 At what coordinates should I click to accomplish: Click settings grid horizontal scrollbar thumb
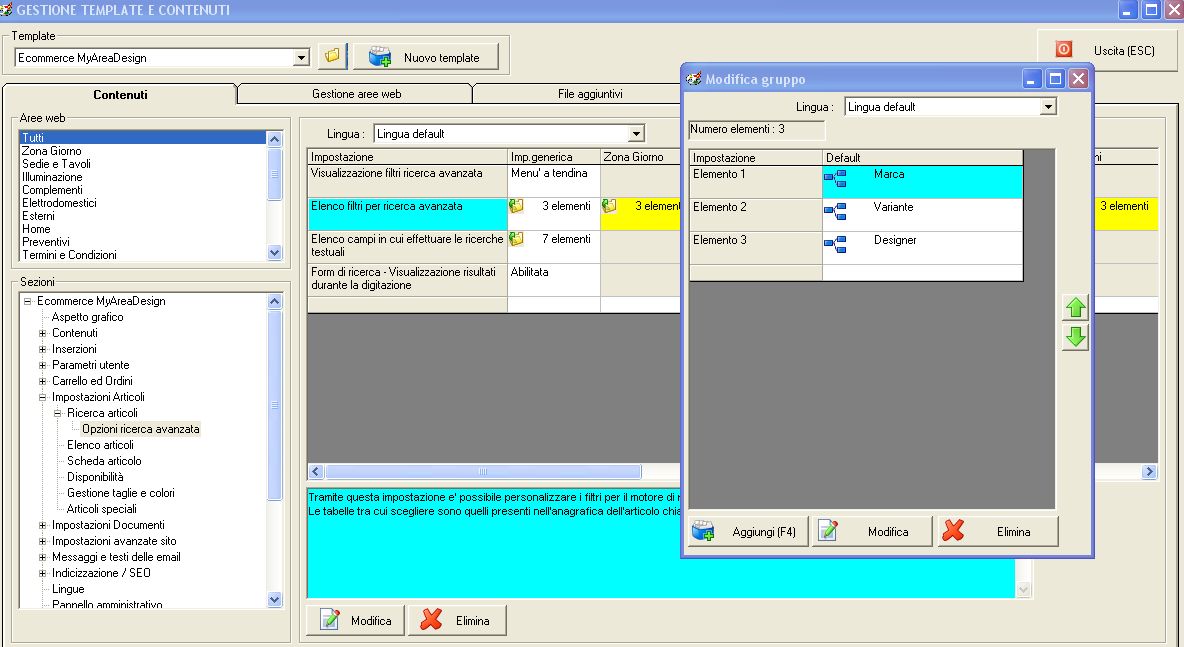[483, 472]
